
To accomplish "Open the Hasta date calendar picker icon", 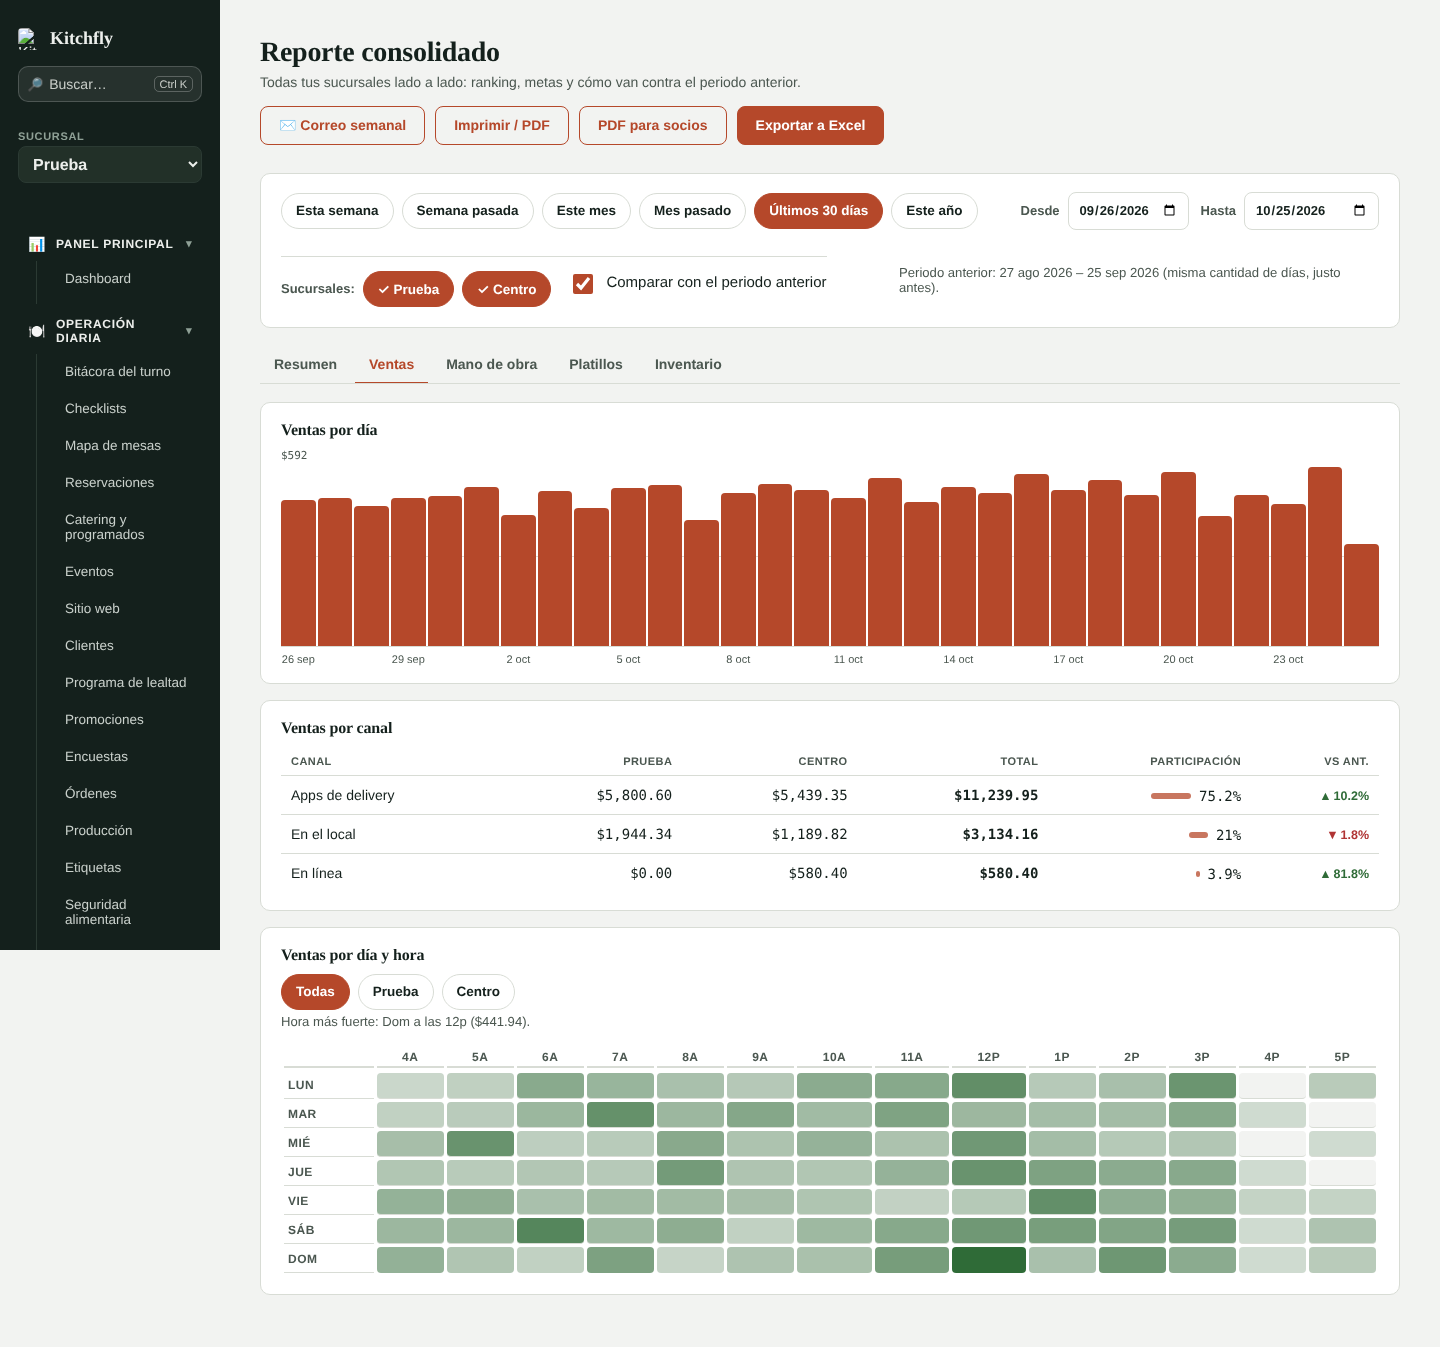I will 1359,211.
